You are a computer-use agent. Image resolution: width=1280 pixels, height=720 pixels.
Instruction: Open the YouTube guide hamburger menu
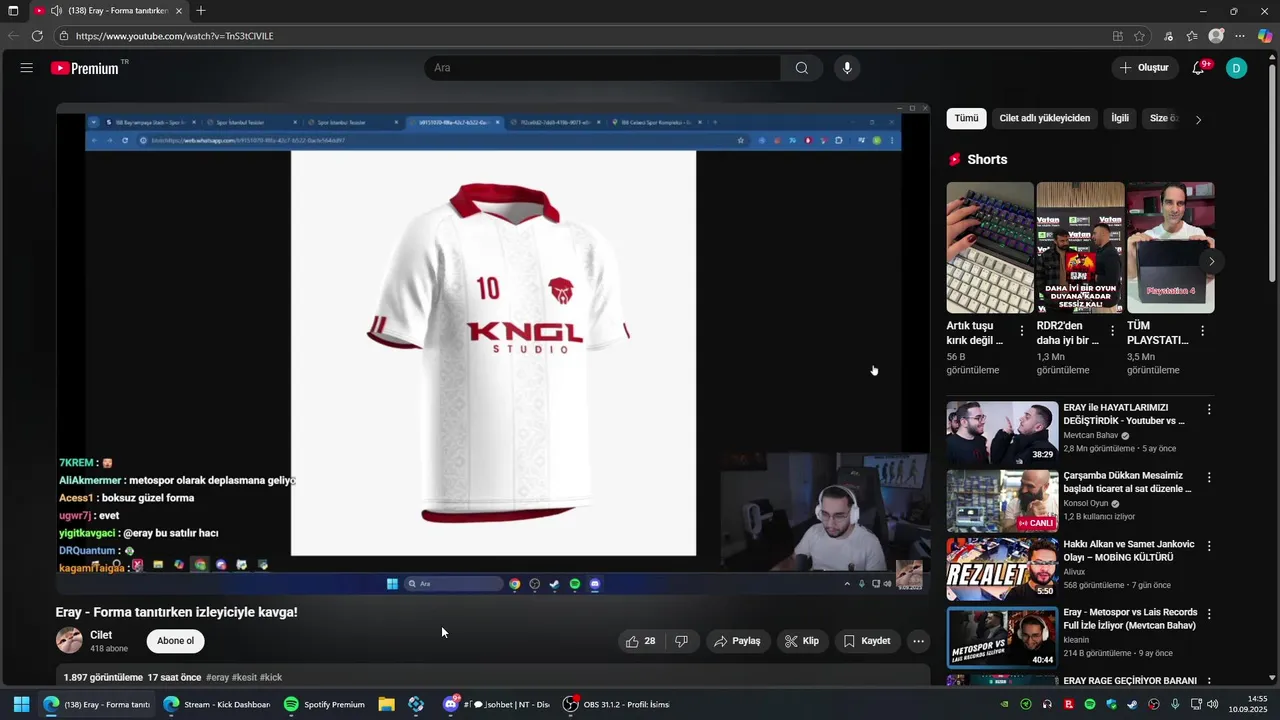click(x=26, y=68)
